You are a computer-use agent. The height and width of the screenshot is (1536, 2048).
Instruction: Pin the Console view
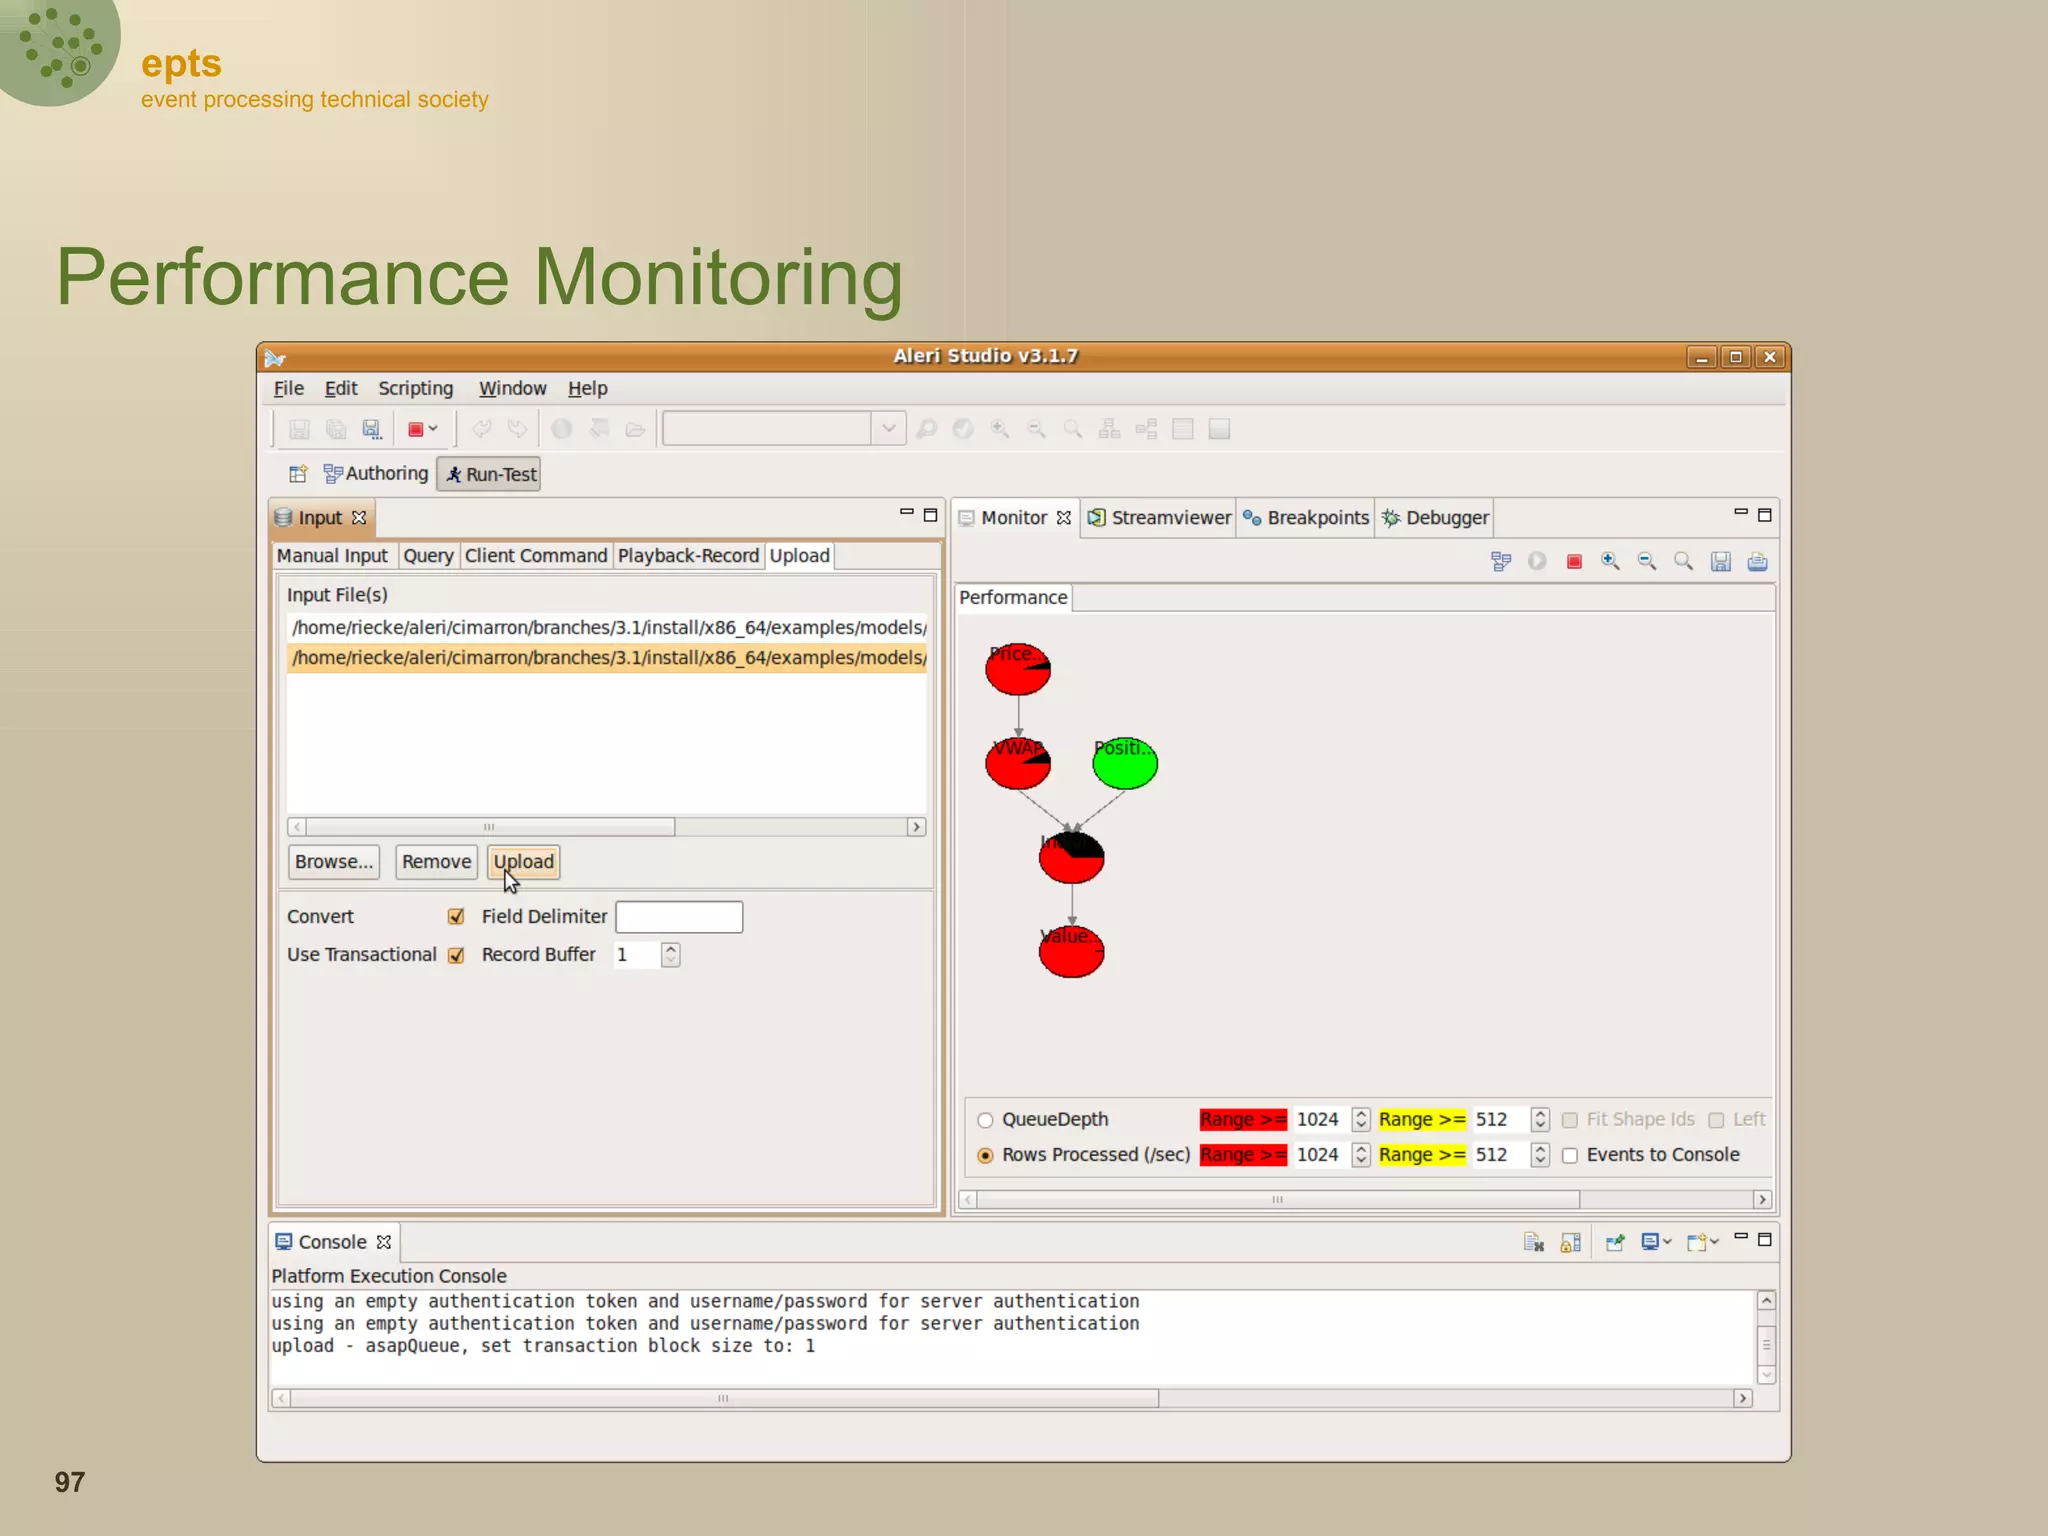tap(1615, 1243)
